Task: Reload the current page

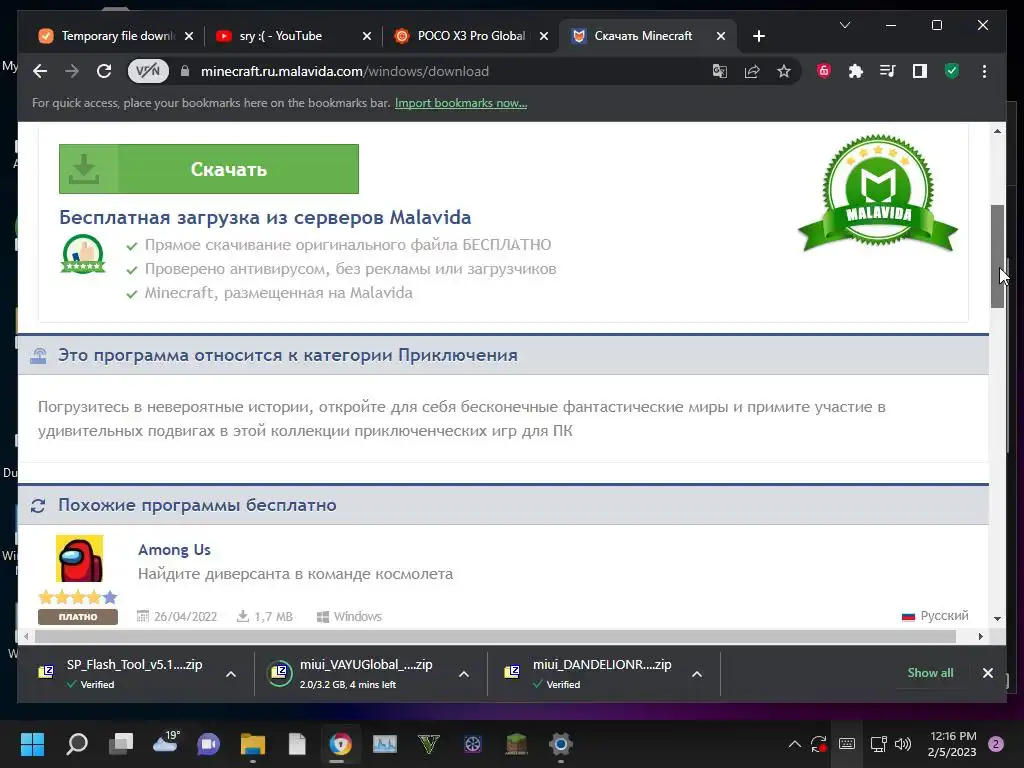Action: pyautogui.click(x=104, y=71)
